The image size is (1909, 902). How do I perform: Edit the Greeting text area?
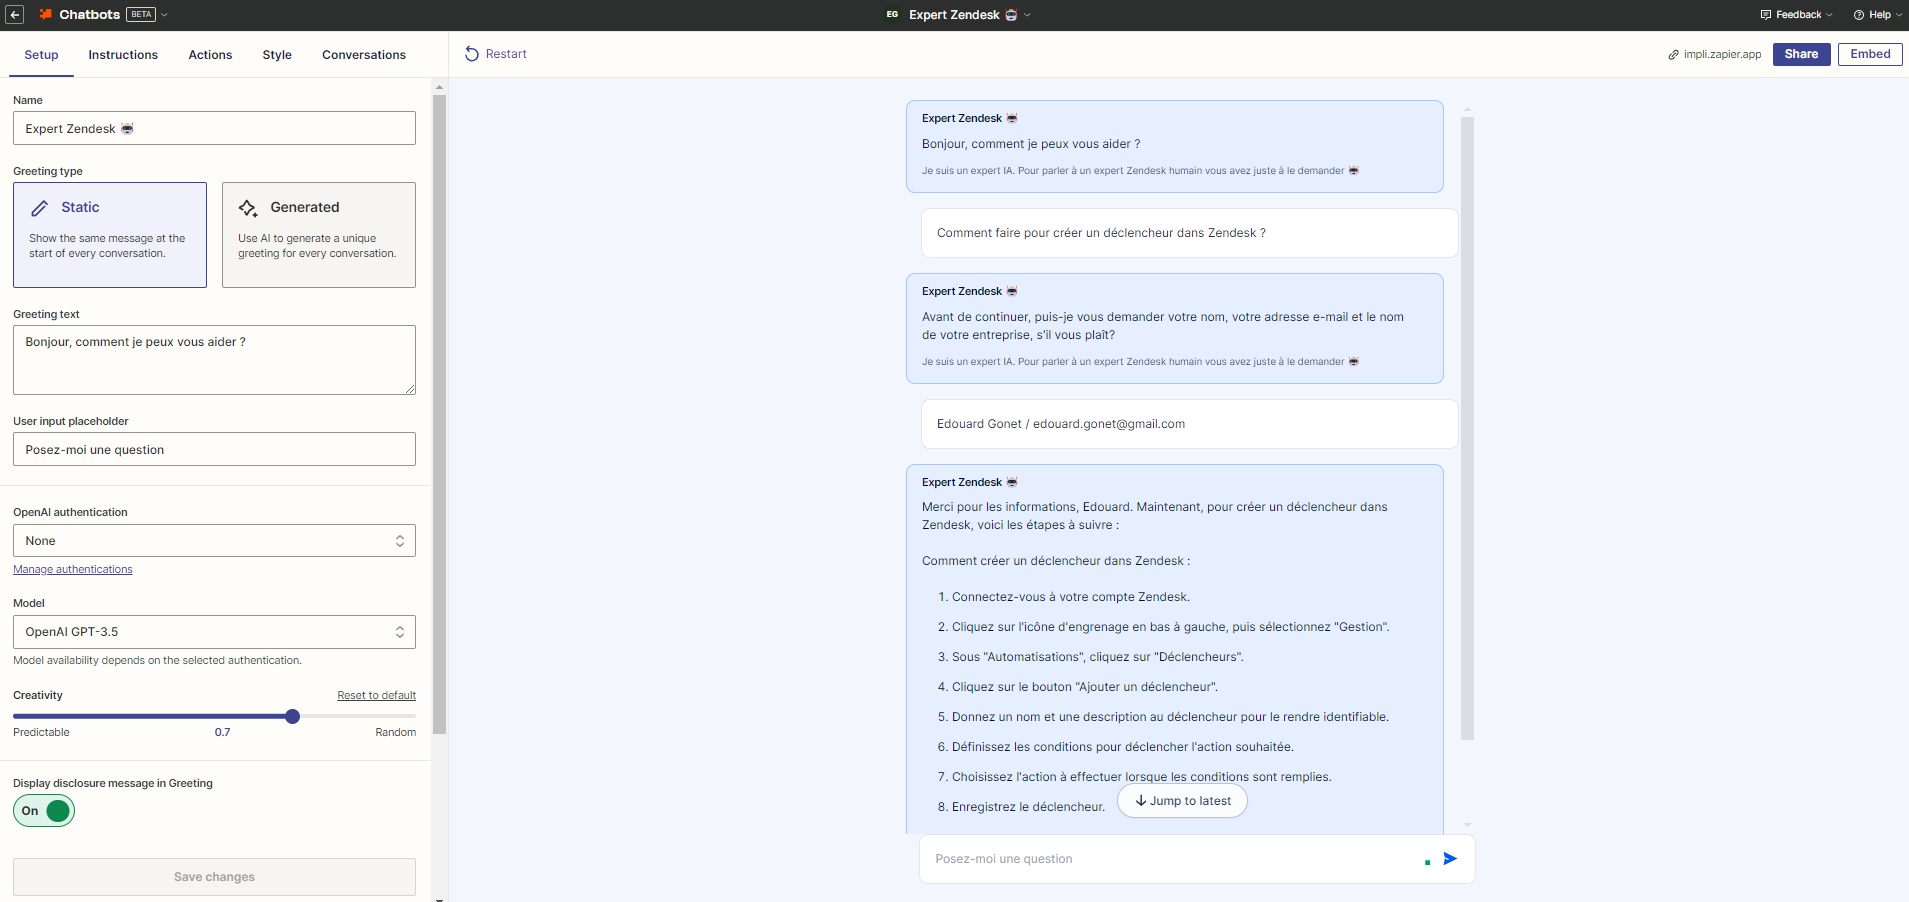[214, 360]
